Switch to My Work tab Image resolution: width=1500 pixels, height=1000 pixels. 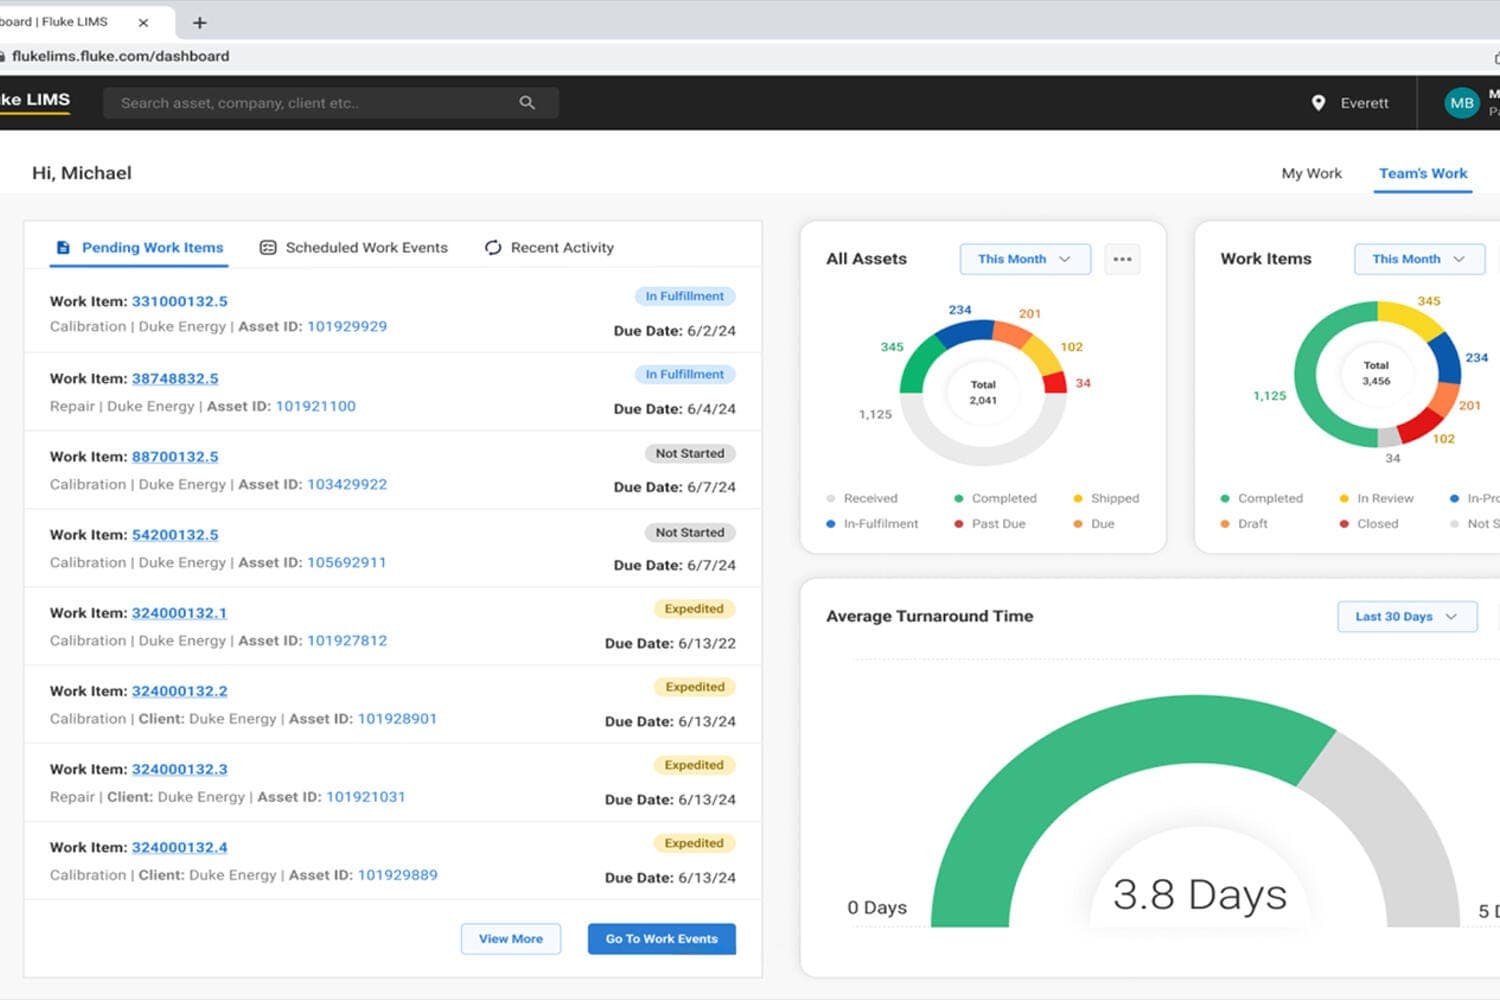(1311, 173)
